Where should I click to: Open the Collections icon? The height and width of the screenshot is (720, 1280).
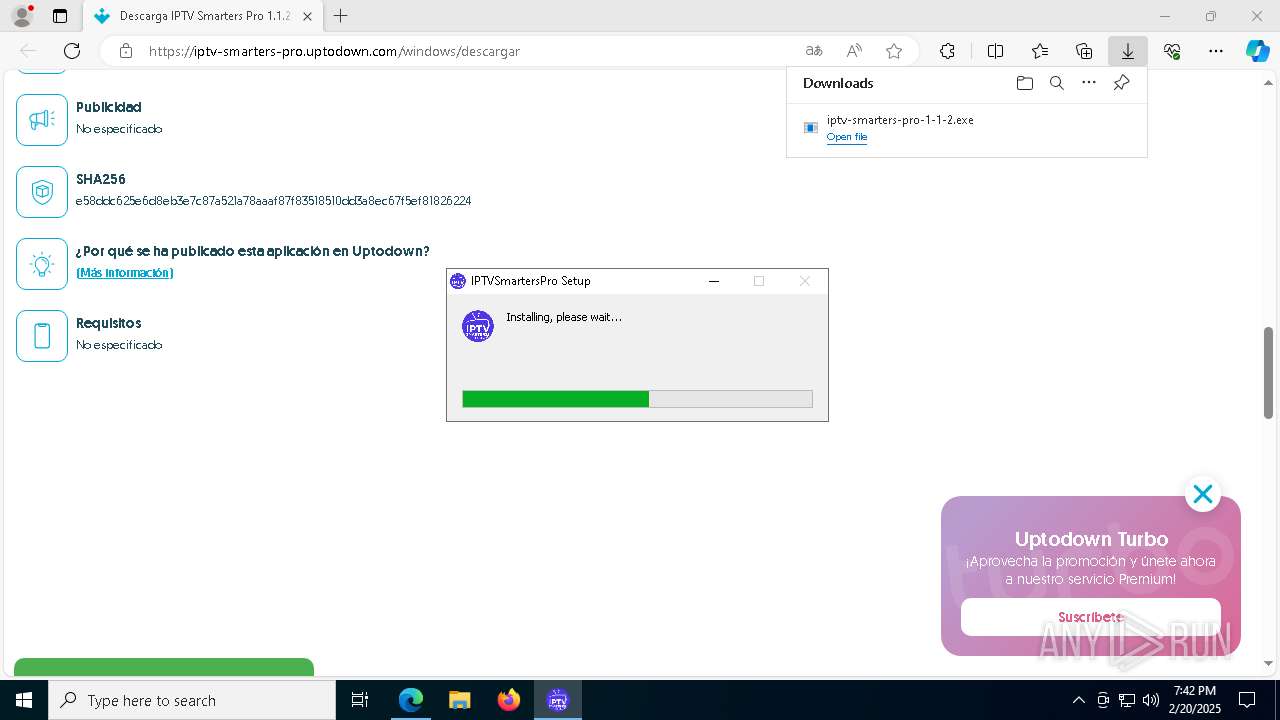click(x=1084, y=51)
